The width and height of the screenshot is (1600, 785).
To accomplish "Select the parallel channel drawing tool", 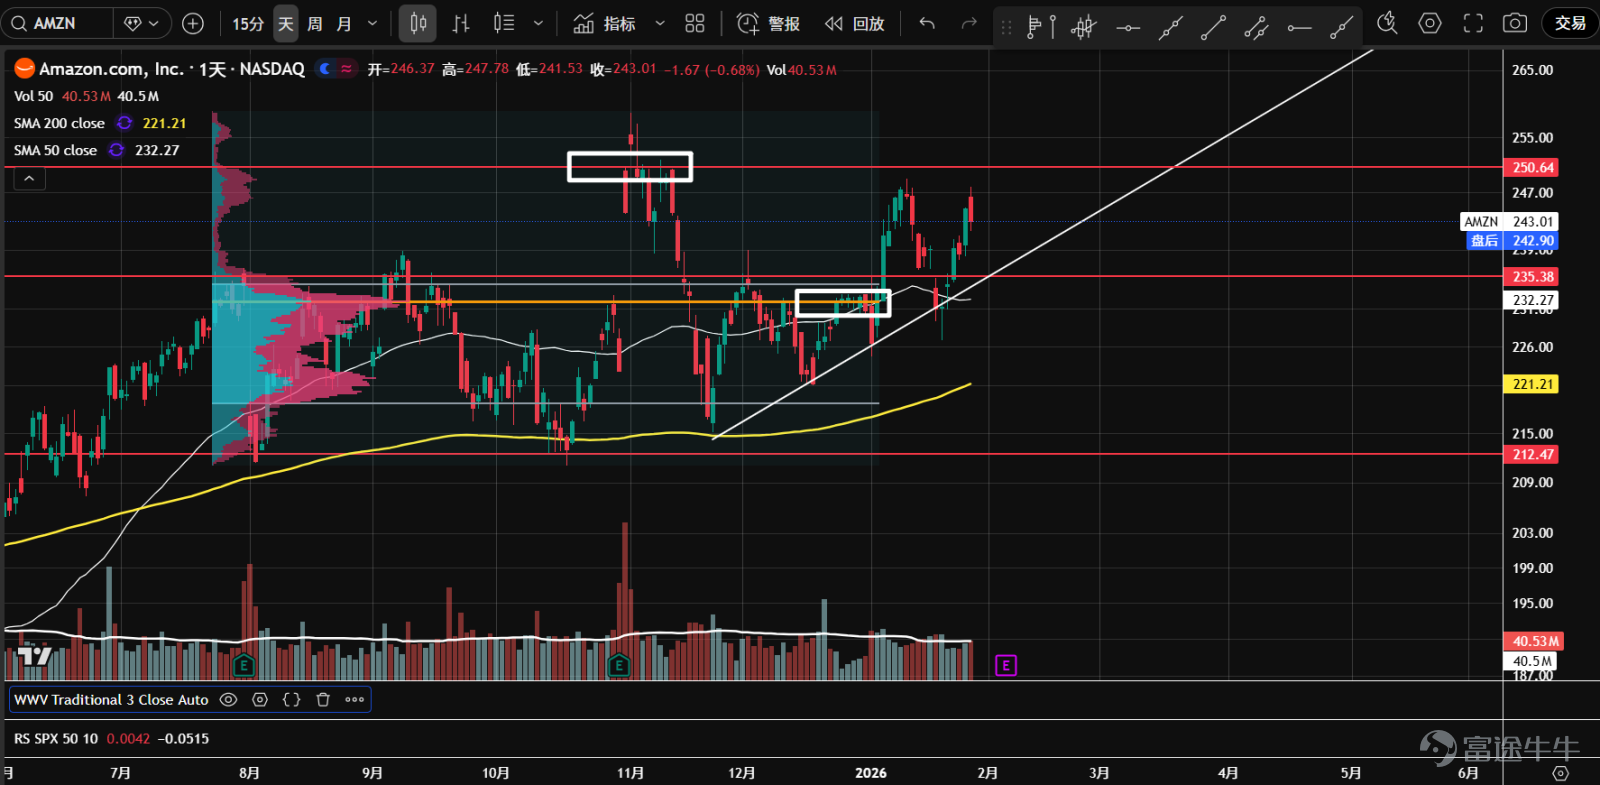I will [x=1256, y=27].
